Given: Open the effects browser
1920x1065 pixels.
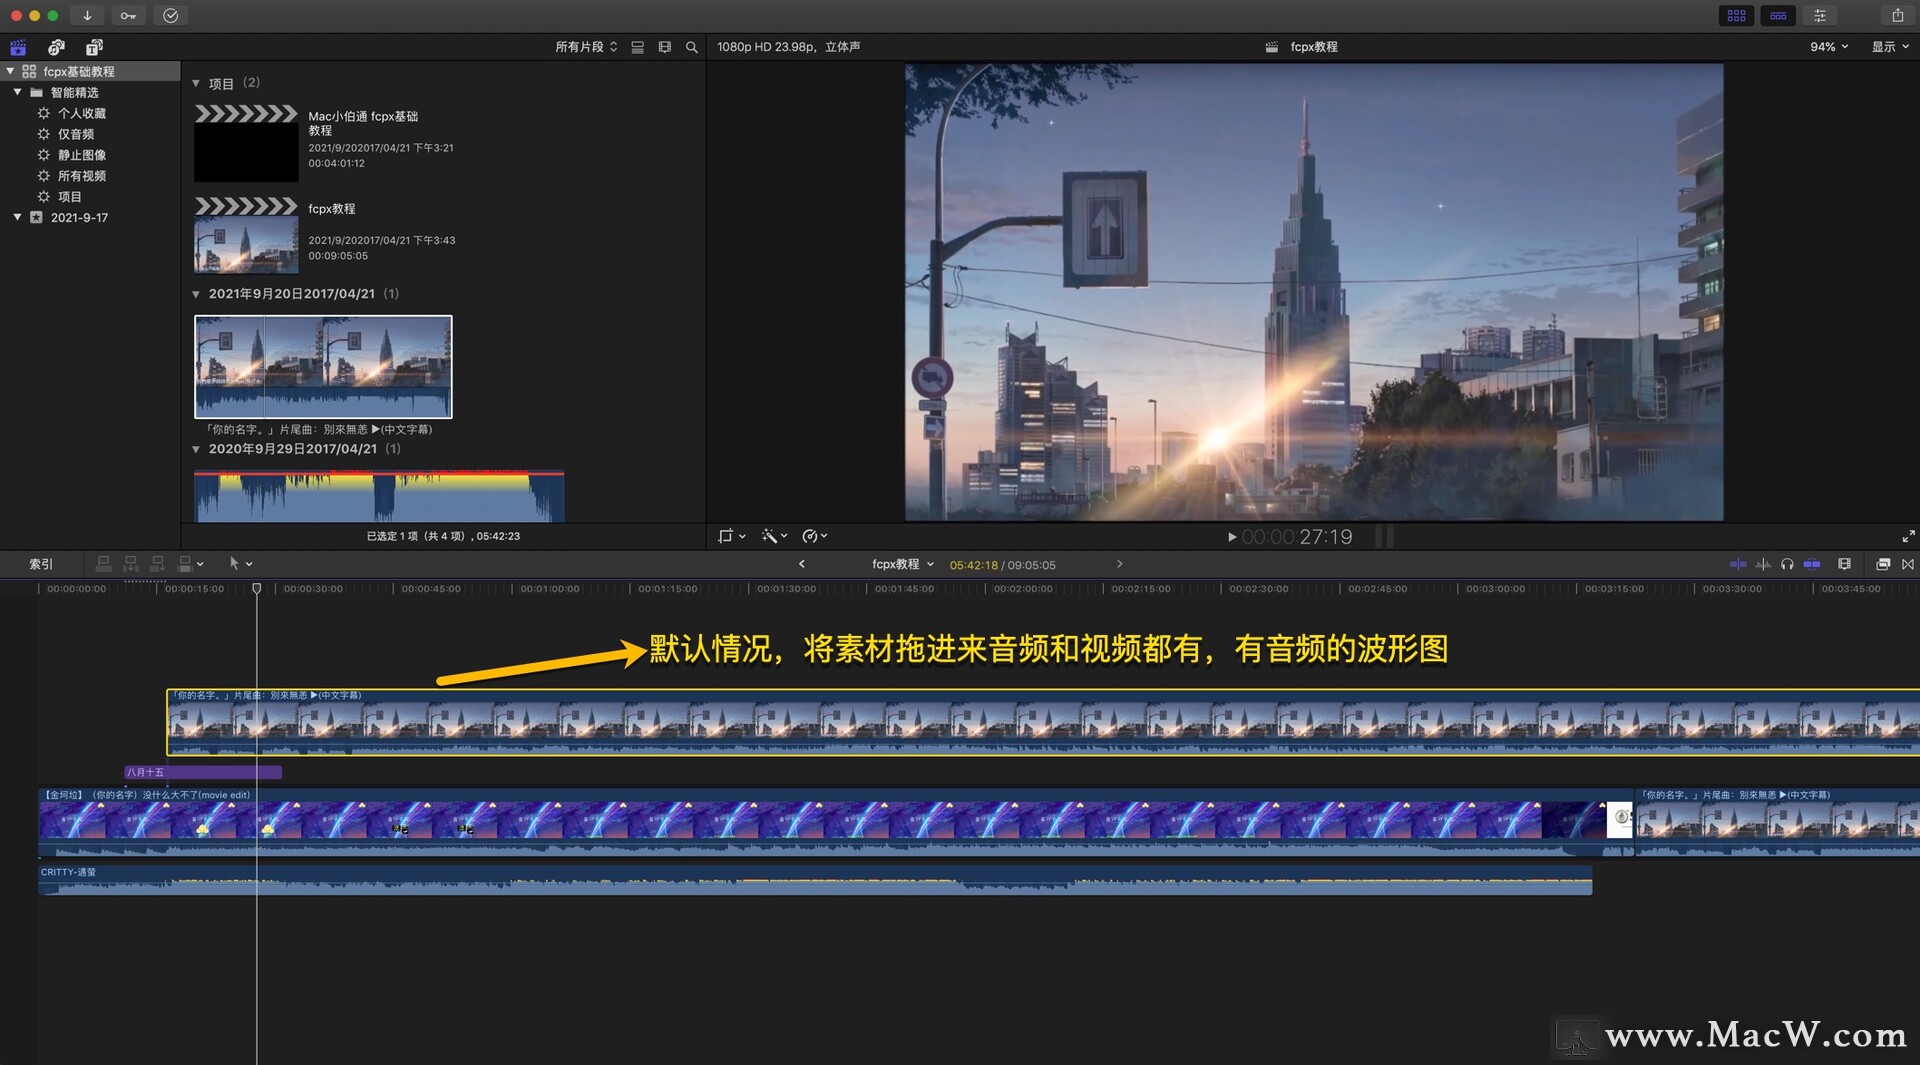Looking at the screenshot, I should (1882, 564).
